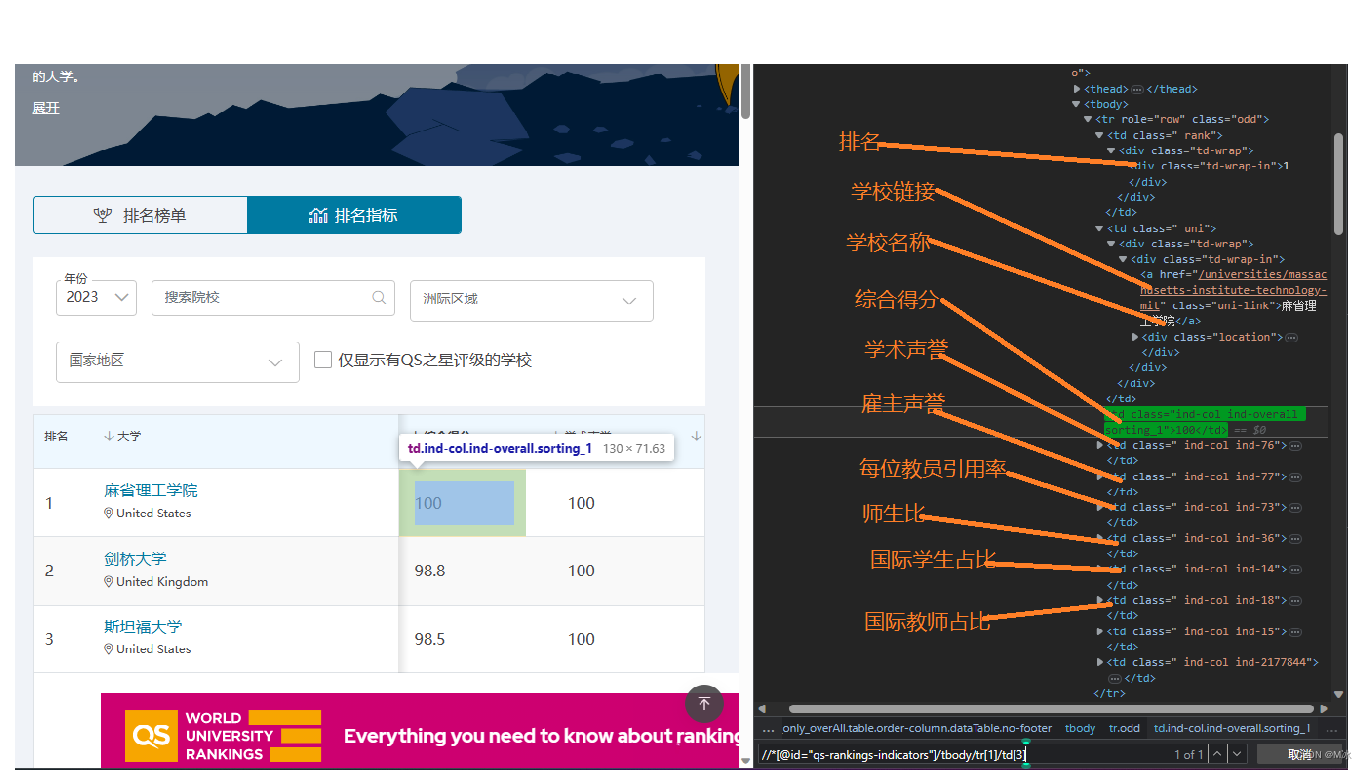Click the XPath search field in DevTools
The height and width of the screenshot is (770, 1367).
[963, 754]
